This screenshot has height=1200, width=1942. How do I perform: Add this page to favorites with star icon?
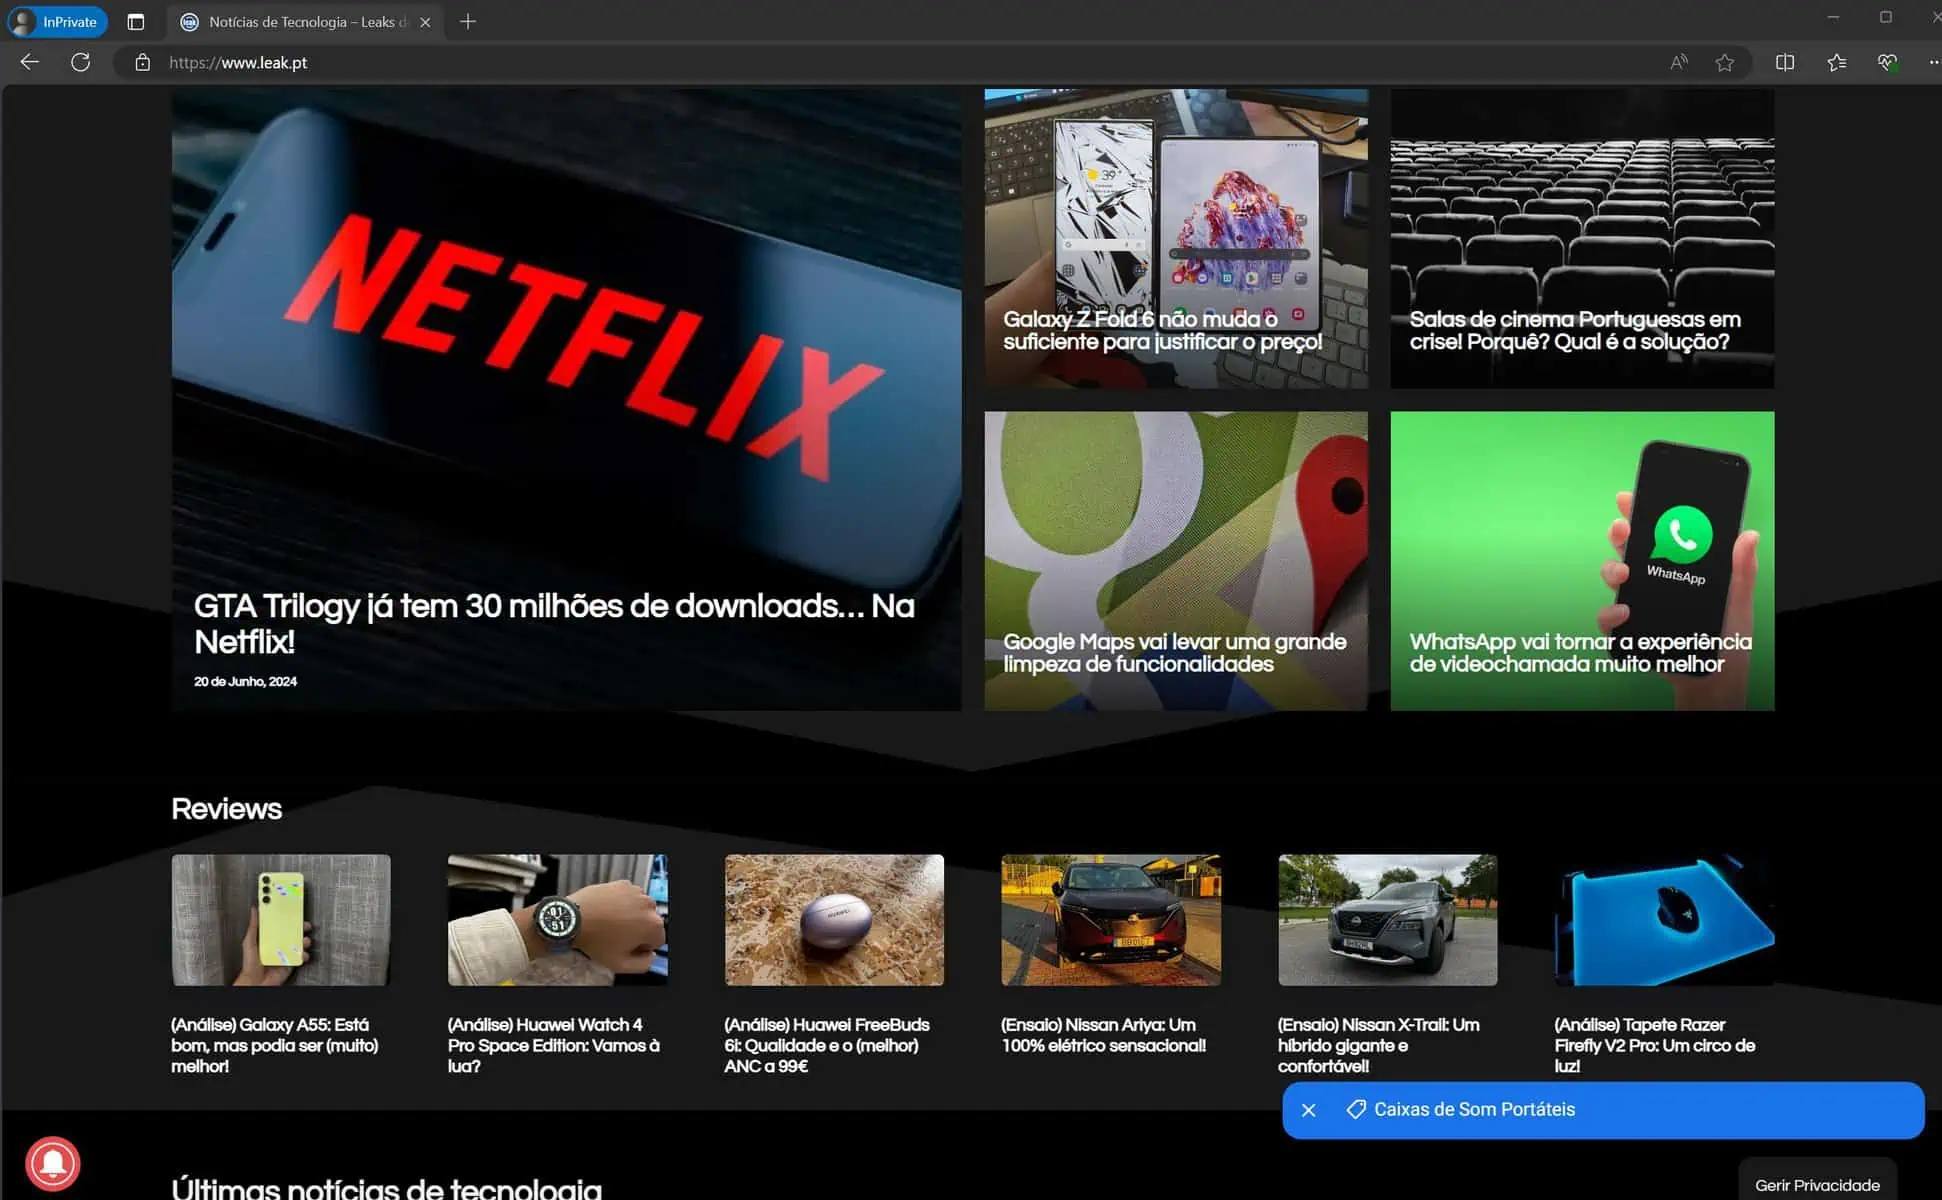(1725, 62)
